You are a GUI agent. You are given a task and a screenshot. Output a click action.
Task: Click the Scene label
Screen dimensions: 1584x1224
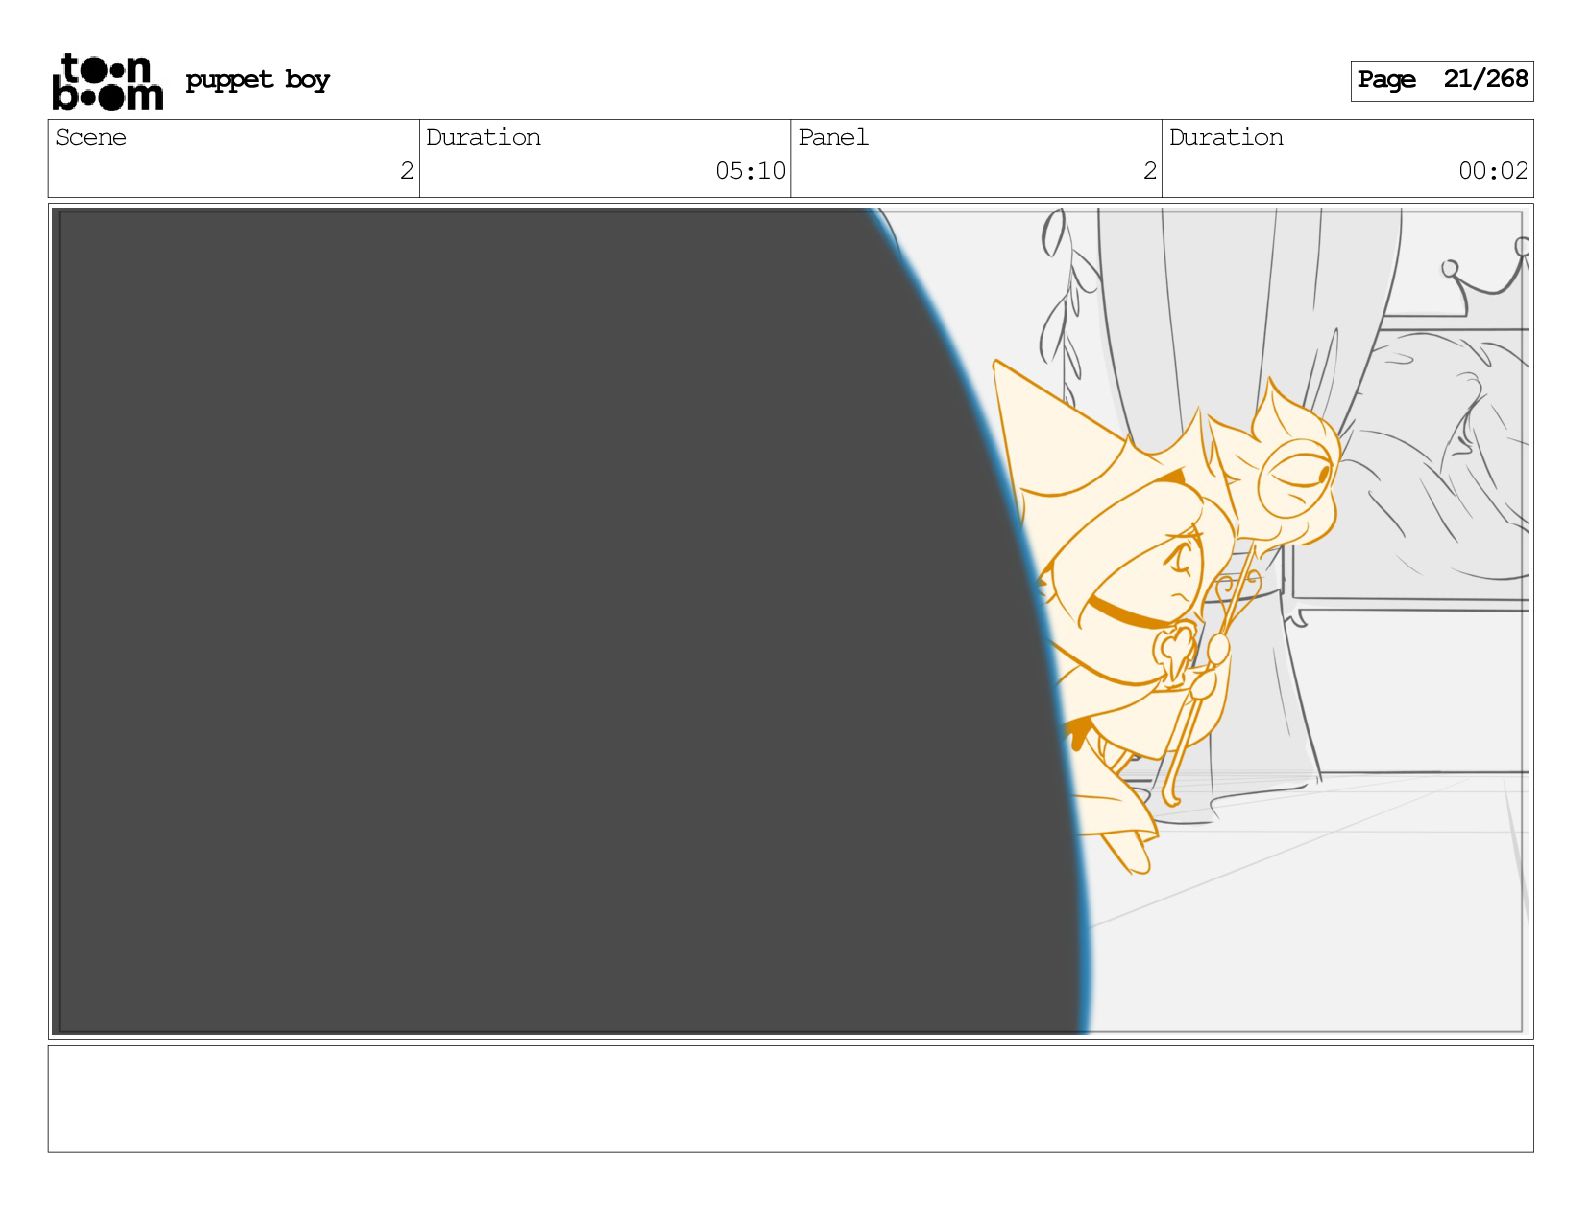91,137
